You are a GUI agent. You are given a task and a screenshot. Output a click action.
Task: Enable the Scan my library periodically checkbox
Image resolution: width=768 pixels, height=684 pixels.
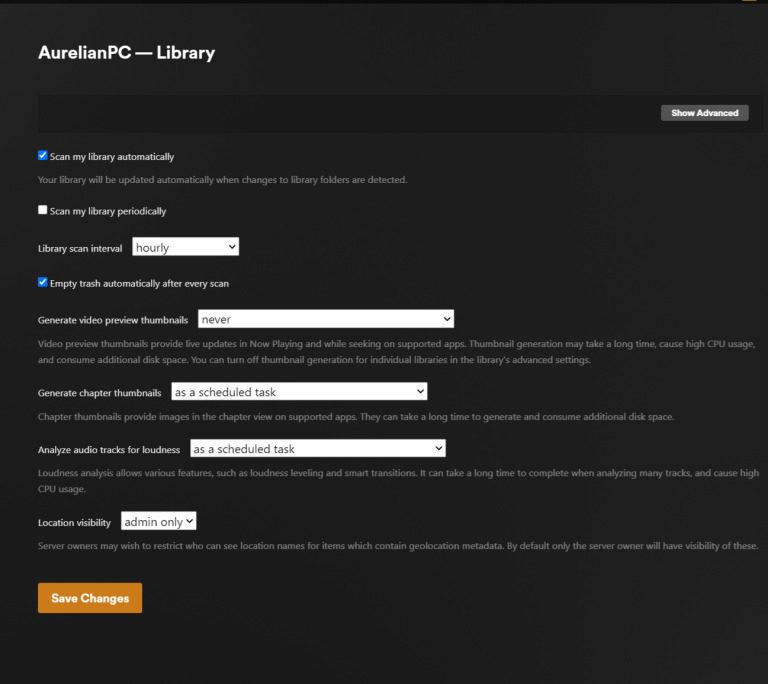click(x=43, y=210)
